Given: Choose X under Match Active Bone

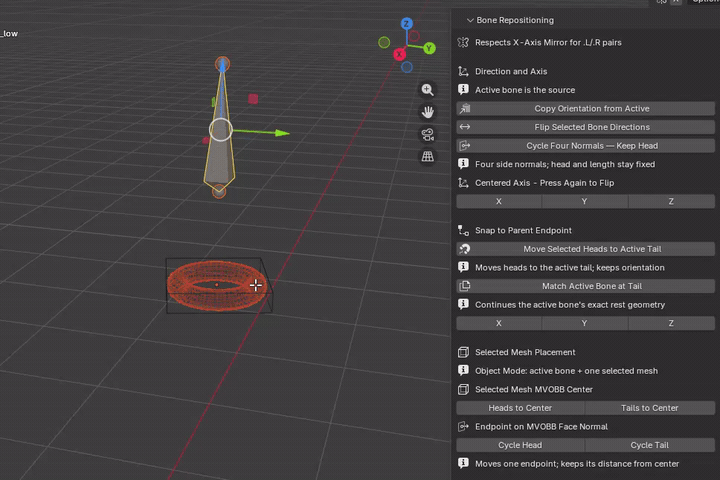Looking at the screenshot, I should click(499, 323).
